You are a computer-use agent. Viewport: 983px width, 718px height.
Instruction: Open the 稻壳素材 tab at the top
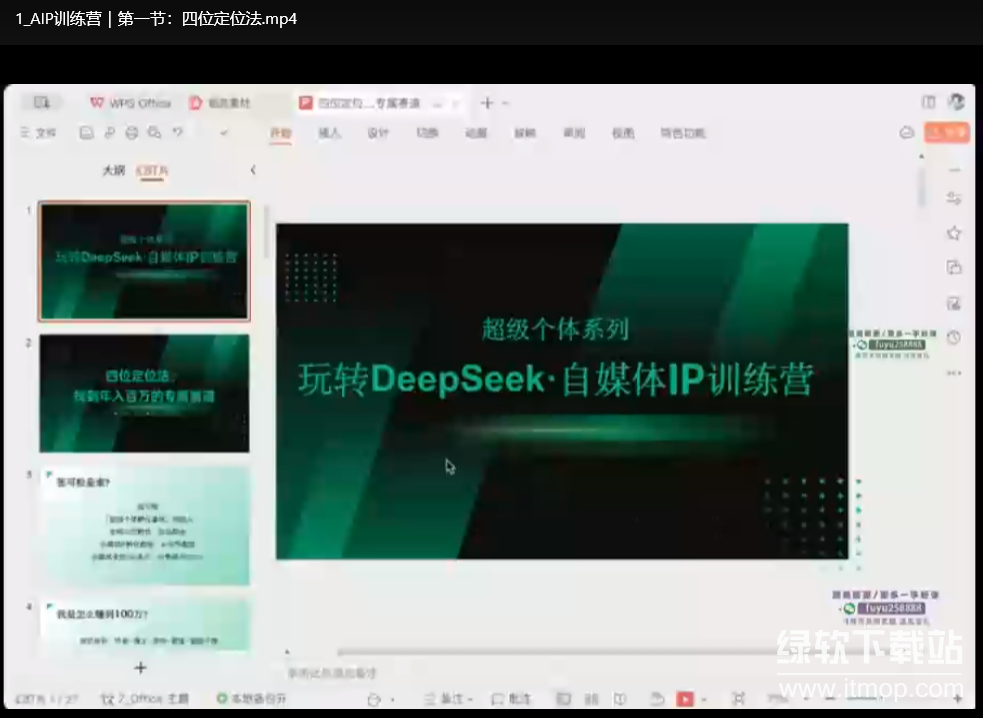pyautogui.click(x=222, y=102)
